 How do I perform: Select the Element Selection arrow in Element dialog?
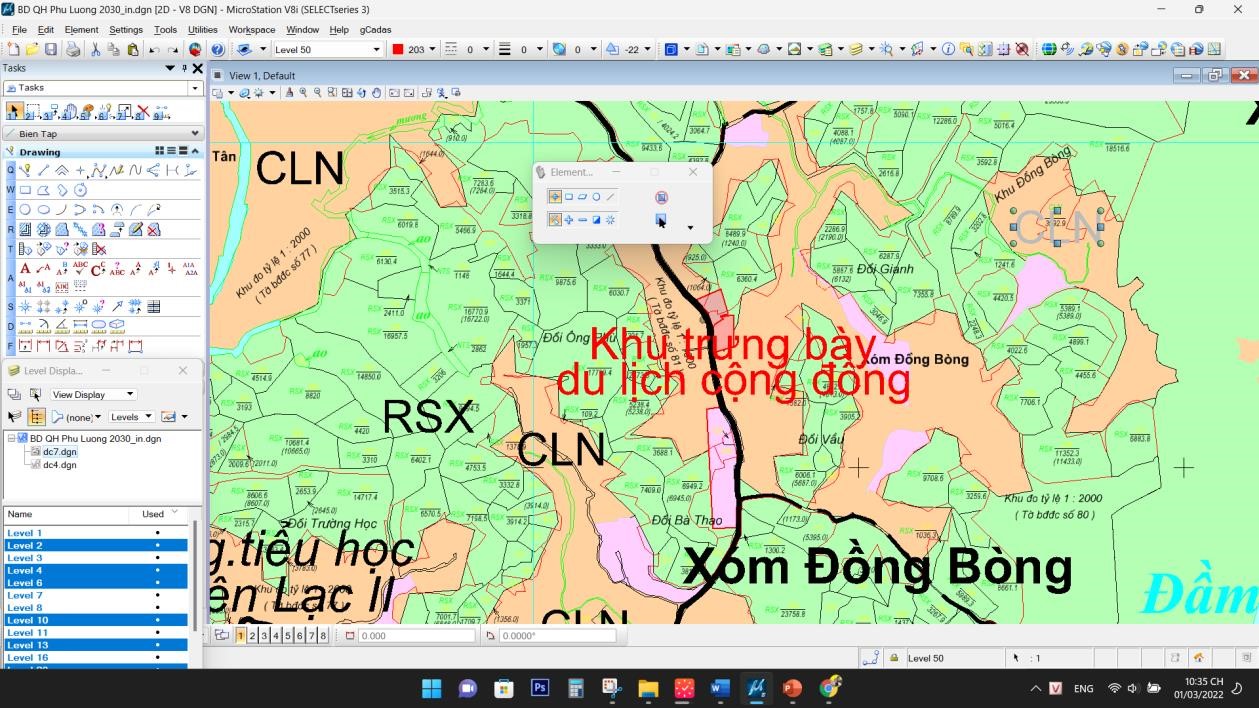(x=555, y=197)
